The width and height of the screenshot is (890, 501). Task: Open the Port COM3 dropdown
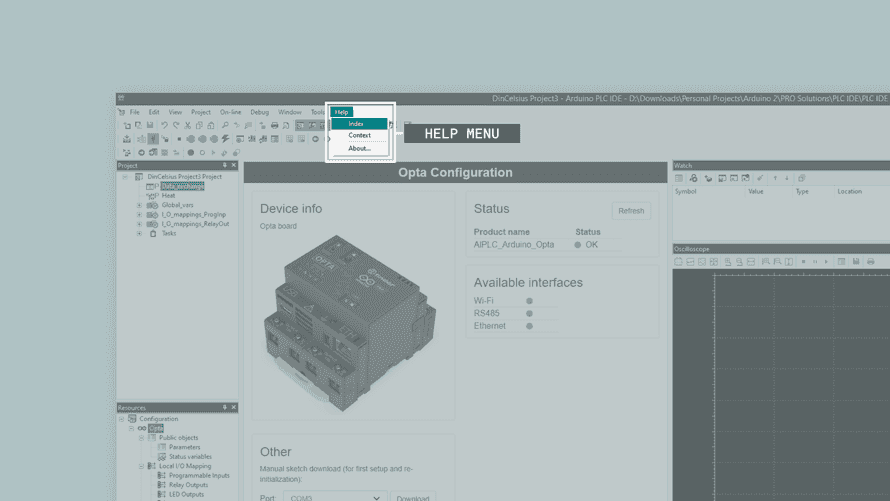tap(335, 498)
